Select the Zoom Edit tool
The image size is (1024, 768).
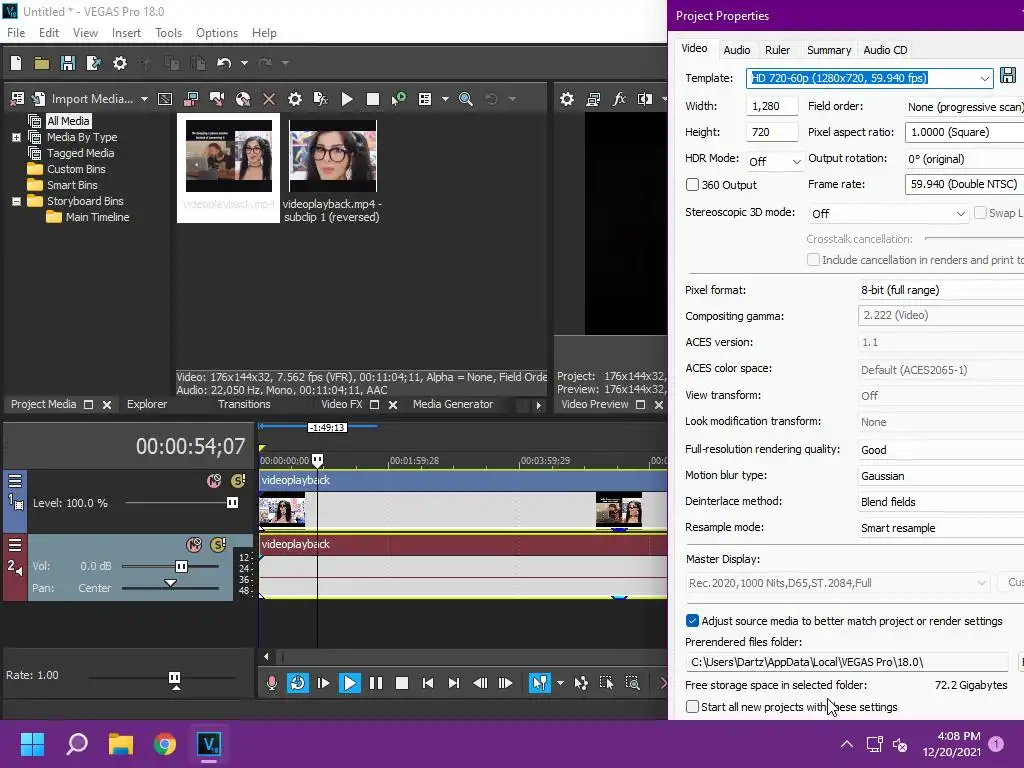[632, 683]
